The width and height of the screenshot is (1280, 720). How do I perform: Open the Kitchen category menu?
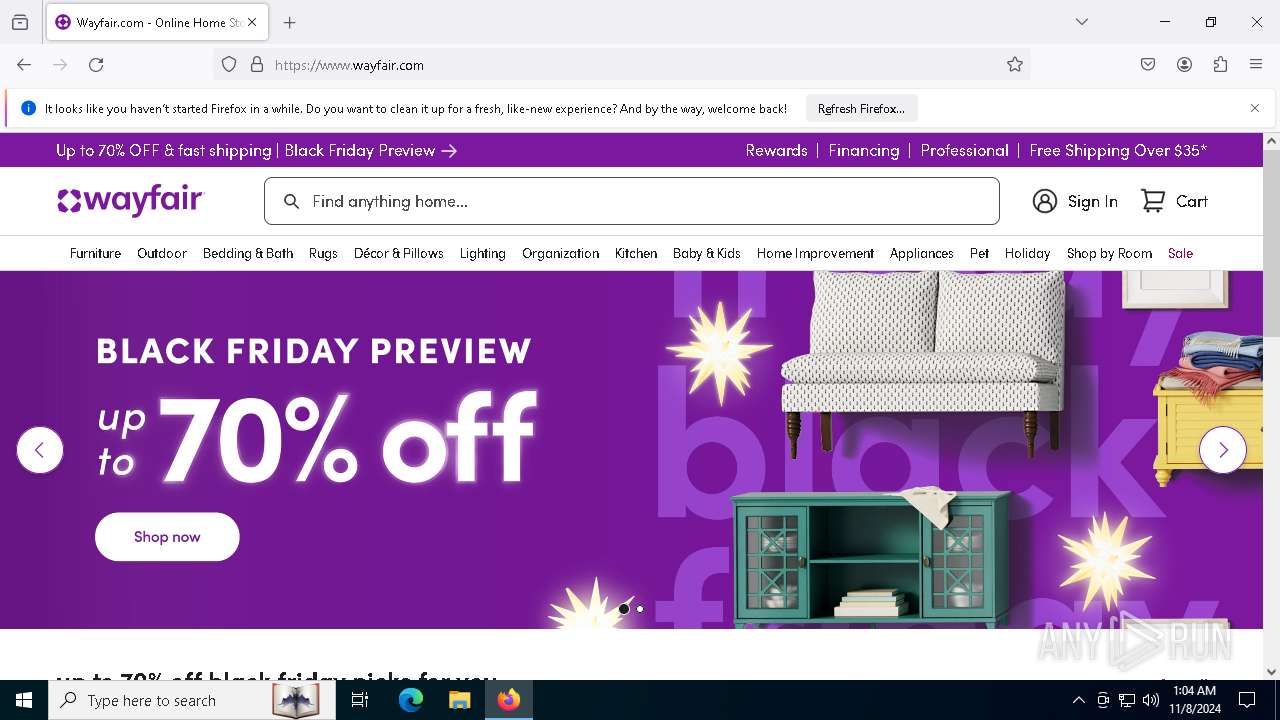coord(636,254)
